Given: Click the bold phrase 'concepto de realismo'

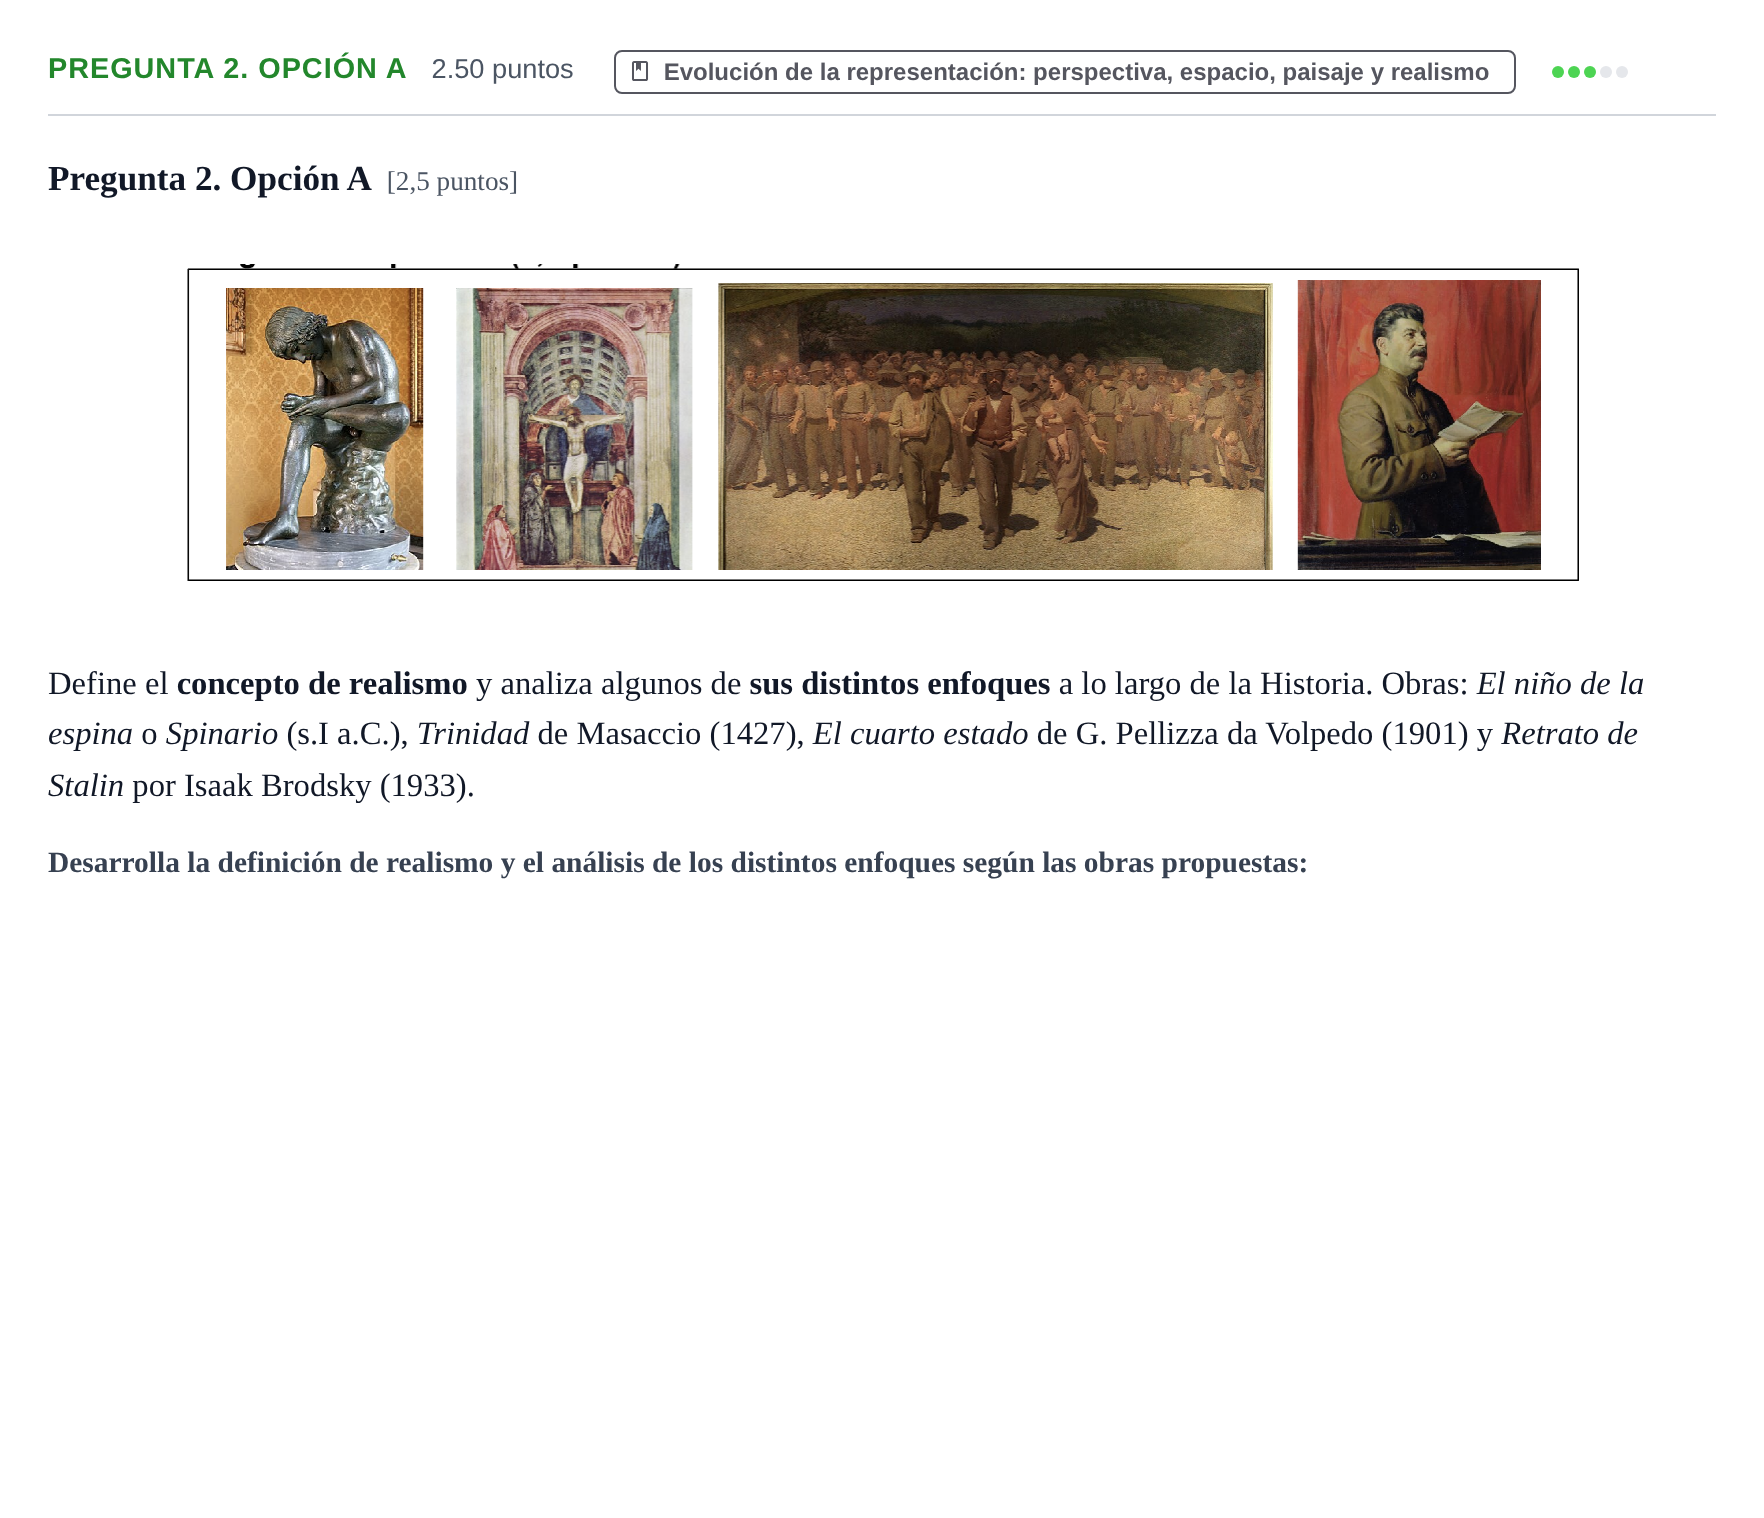Looking at the screenshot, I should coord(322,684).
